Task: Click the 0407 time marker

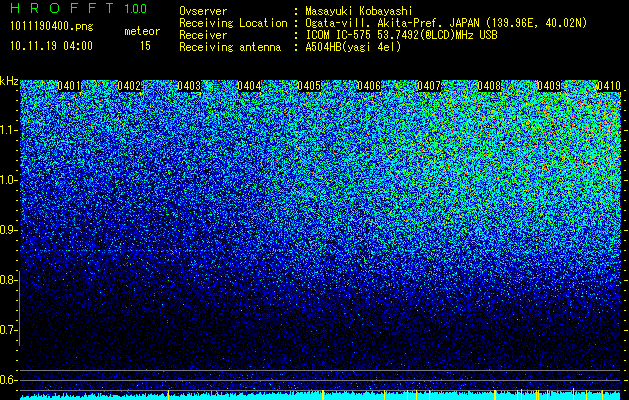Action: (429, 86)
